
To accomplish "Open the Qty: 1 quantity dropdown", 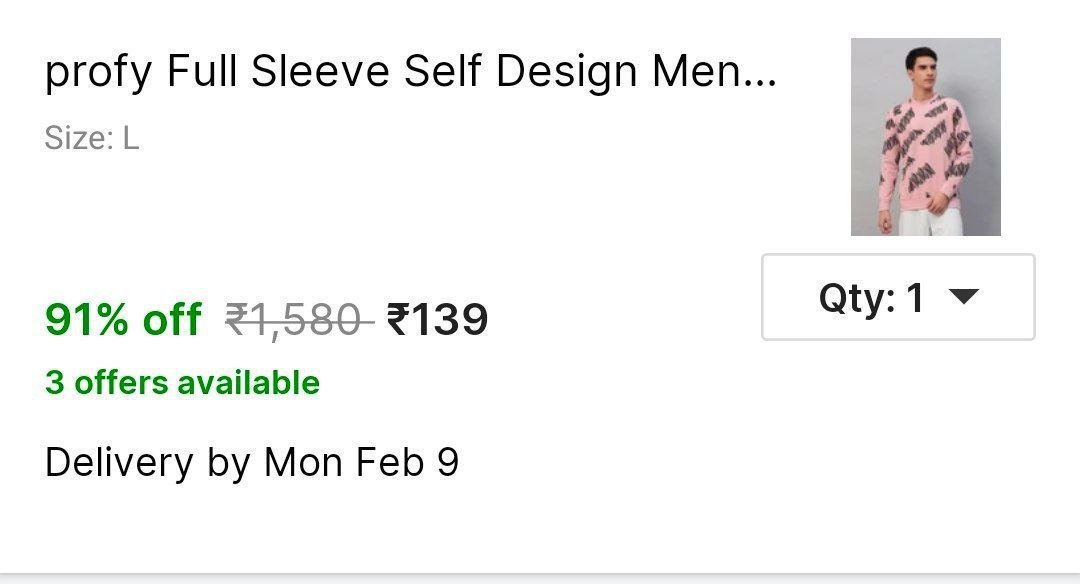I will pyautogui.click(x=897, y=297).
